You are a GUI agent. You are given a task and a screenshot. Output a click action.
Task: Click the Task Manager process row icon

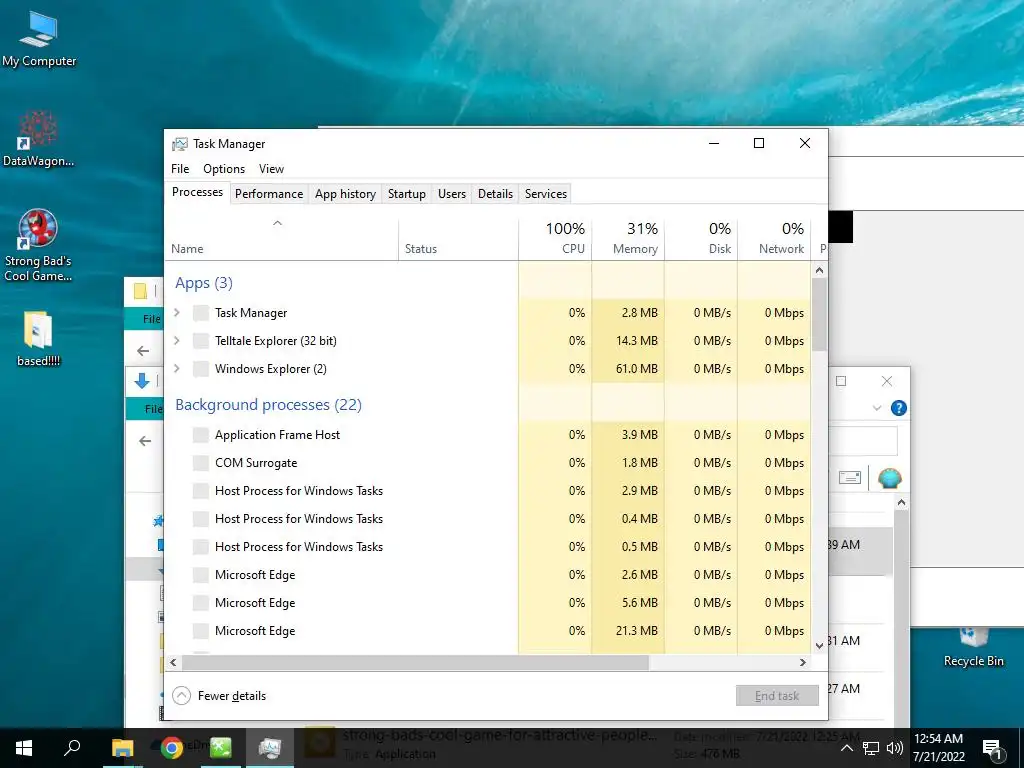pos(200,313)
